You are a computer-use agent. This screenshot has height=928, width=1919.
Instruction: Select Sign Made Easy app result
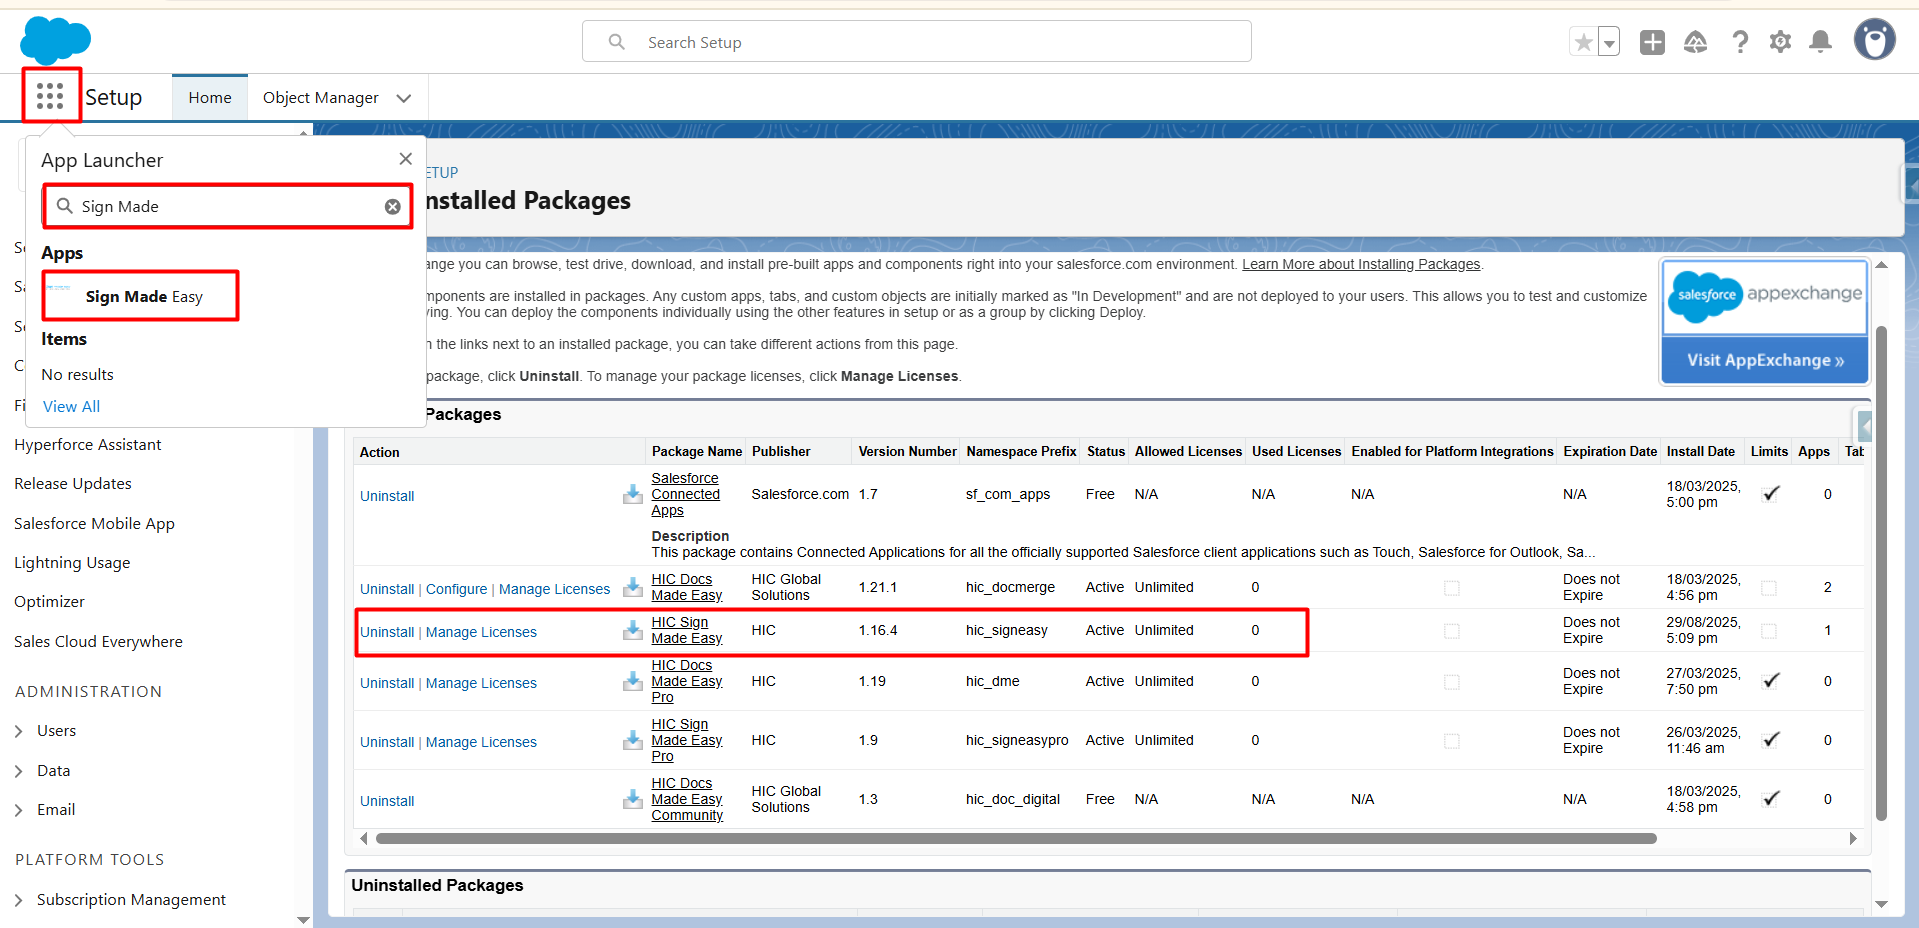pos(143,296)
